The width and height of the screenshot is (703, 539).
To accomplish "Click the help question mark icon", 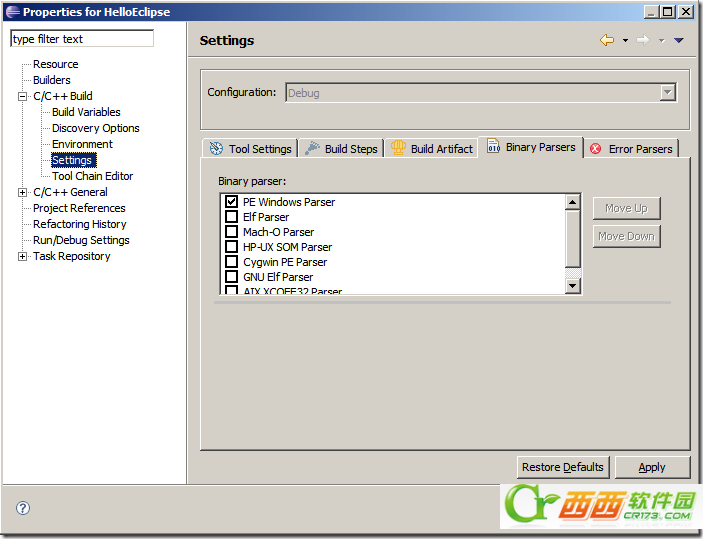I will tap(23, 508).
